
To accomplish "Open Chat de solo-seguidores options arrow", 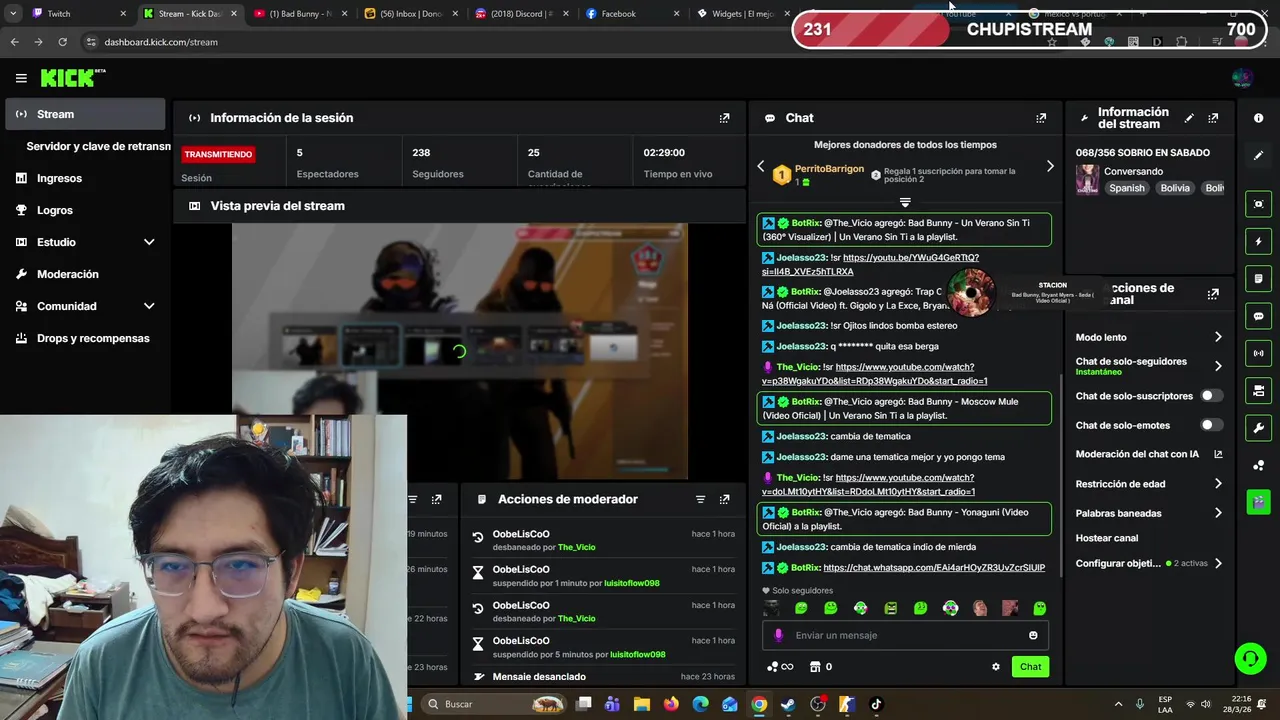I will pos(1218,366).
